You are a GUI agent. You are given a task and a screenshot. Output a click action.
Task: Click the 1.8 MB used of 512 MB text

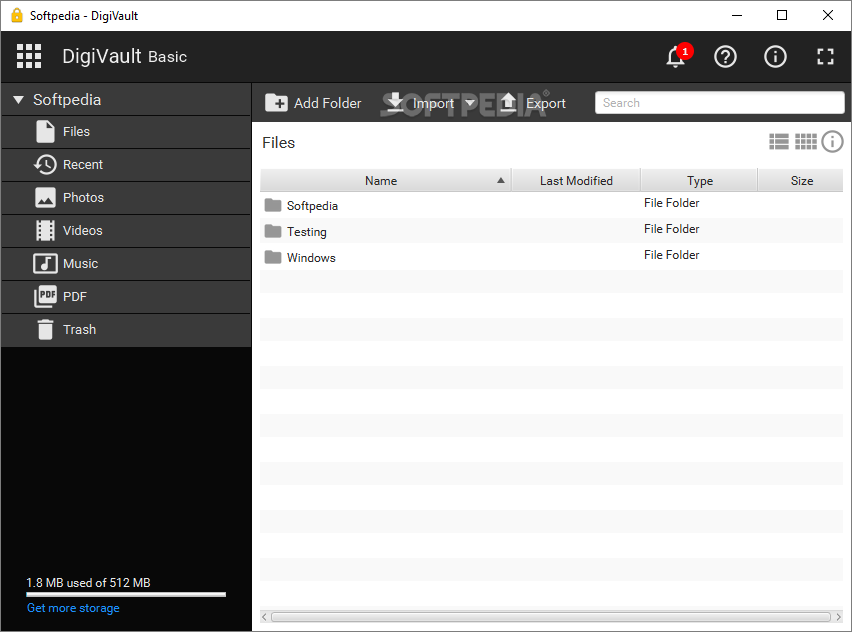(x=89, y=583)
